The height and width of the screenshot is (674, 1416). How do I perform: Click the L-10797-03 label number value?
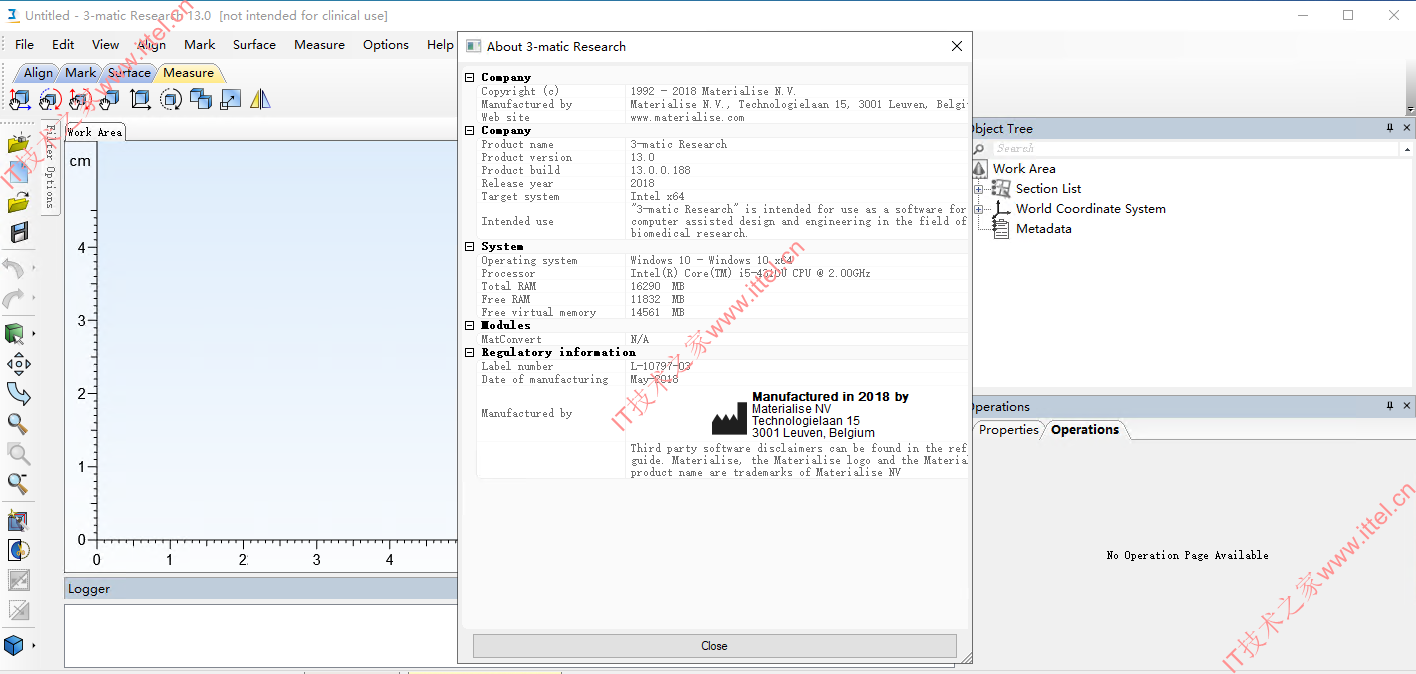660,366
